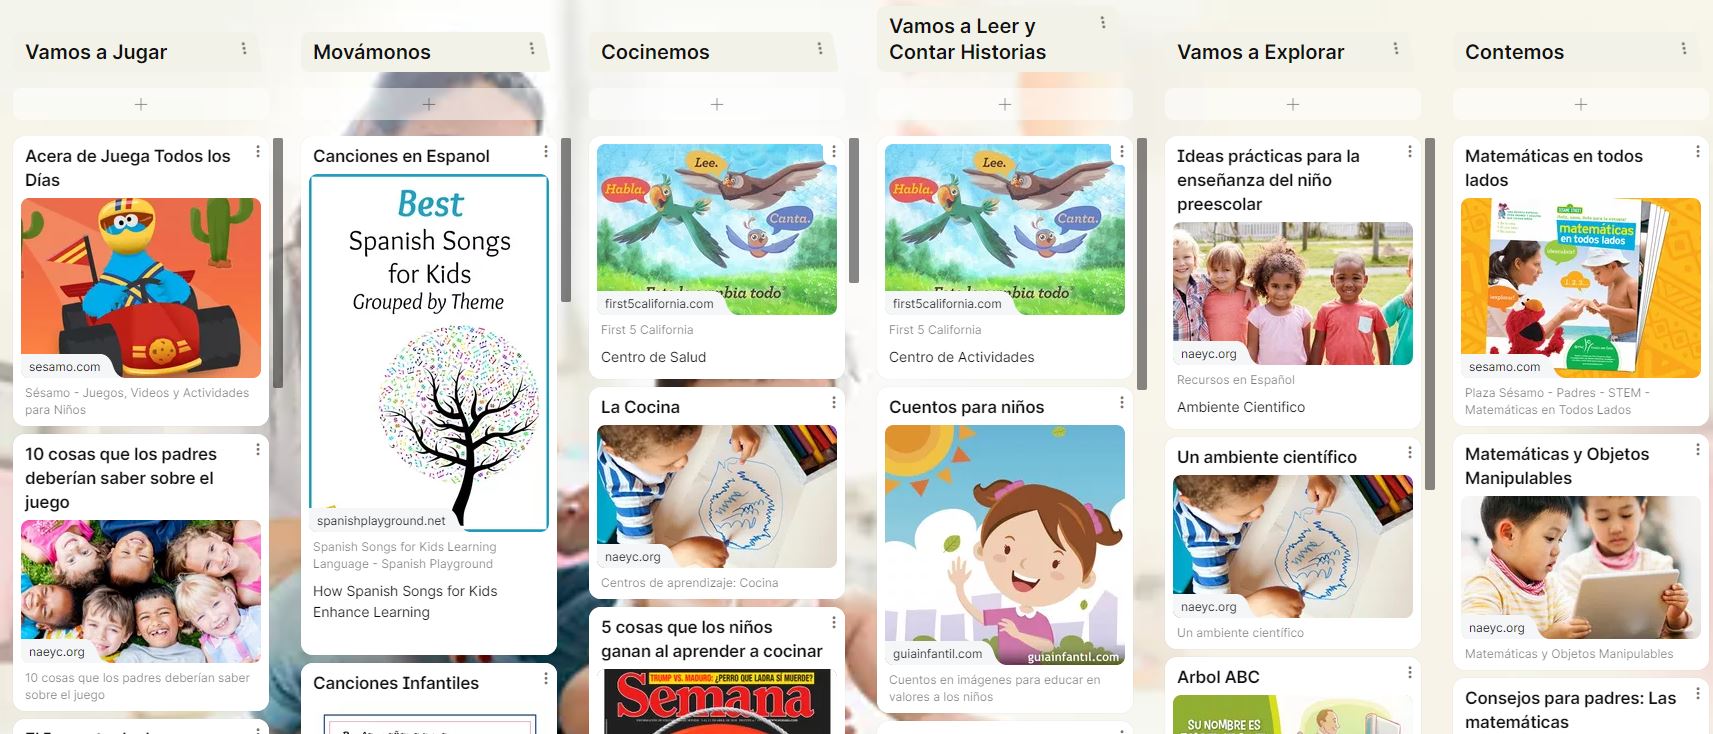
Task: Open Ideas prácticas para la enseñanza post
Action: 1268,180
